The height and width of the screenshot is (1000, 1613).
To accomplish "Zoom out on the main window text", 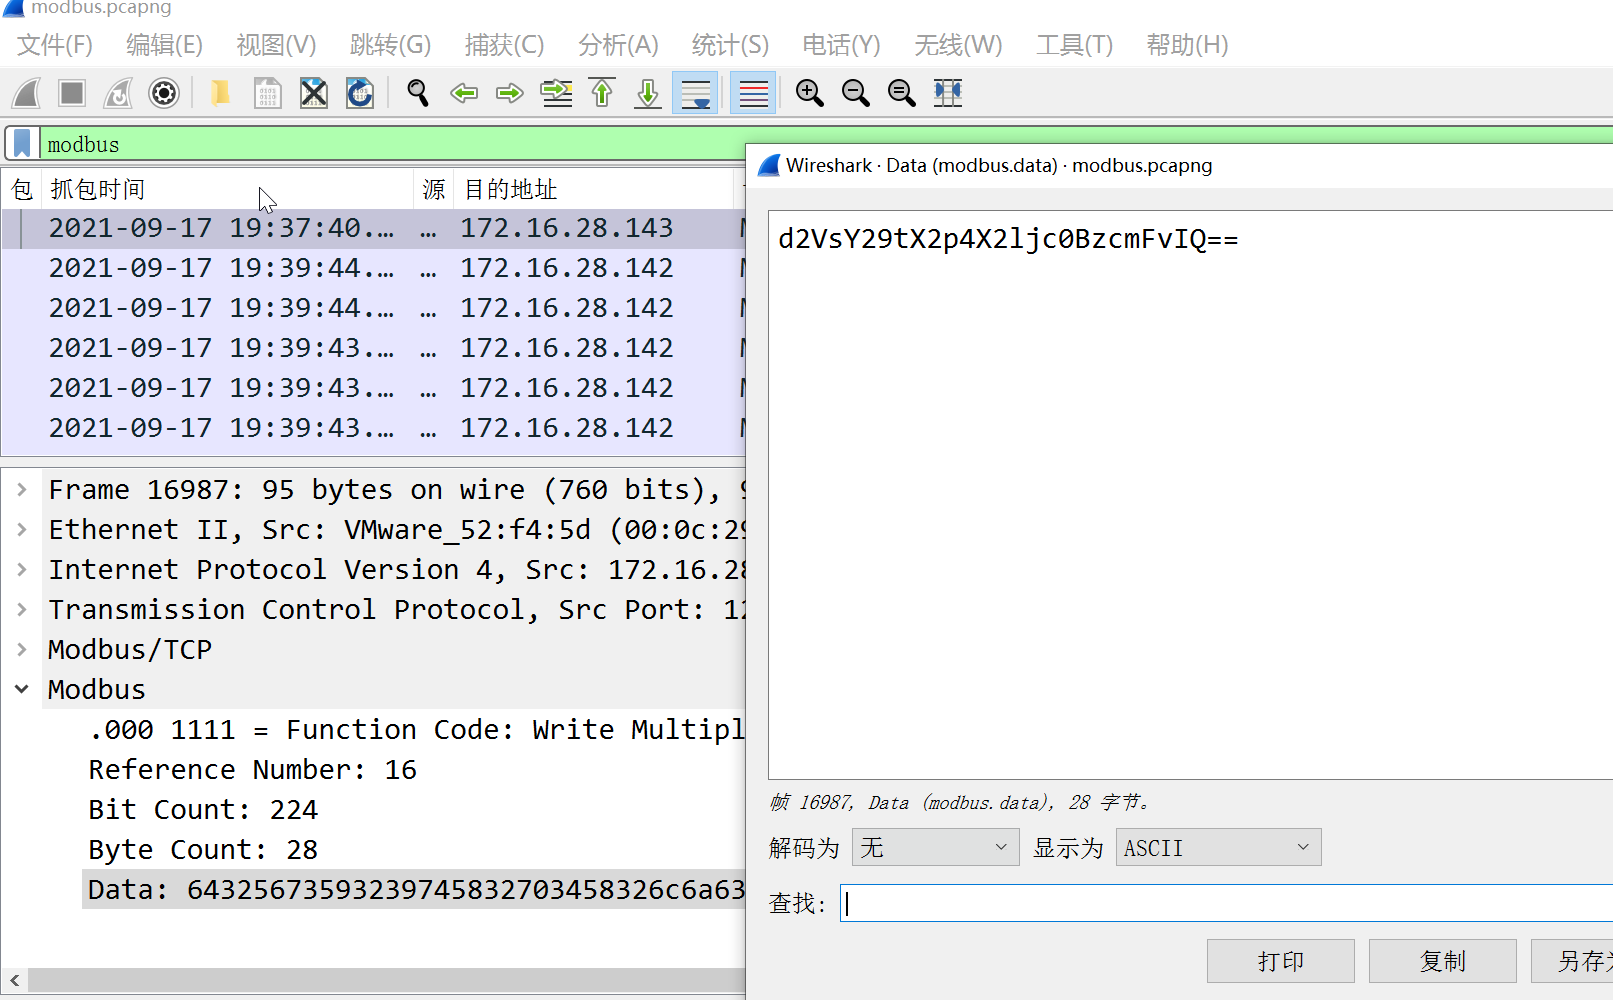I will pos(856,93).
